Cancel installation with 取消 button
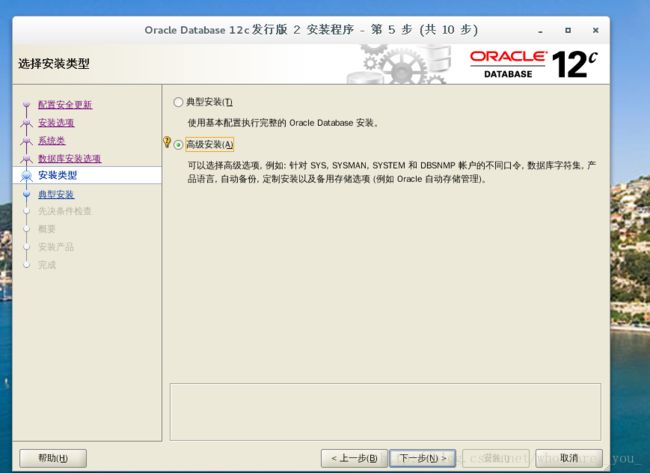The height and width of the screenshot is (473, 650). point(569,458)
